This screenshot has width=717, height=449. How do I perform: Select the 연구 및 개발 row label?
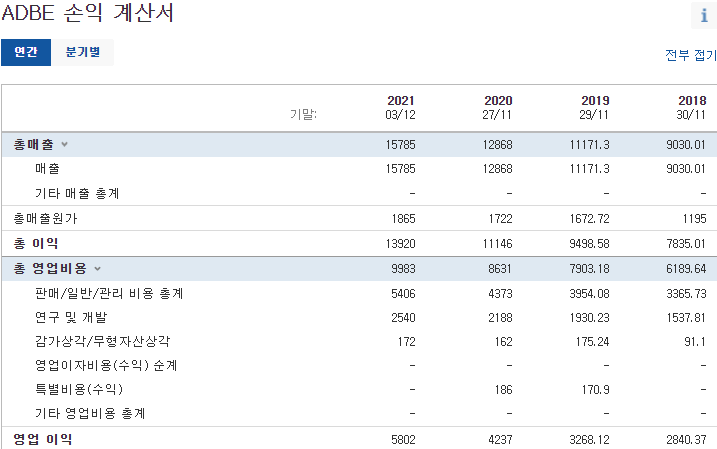[71, 317]
